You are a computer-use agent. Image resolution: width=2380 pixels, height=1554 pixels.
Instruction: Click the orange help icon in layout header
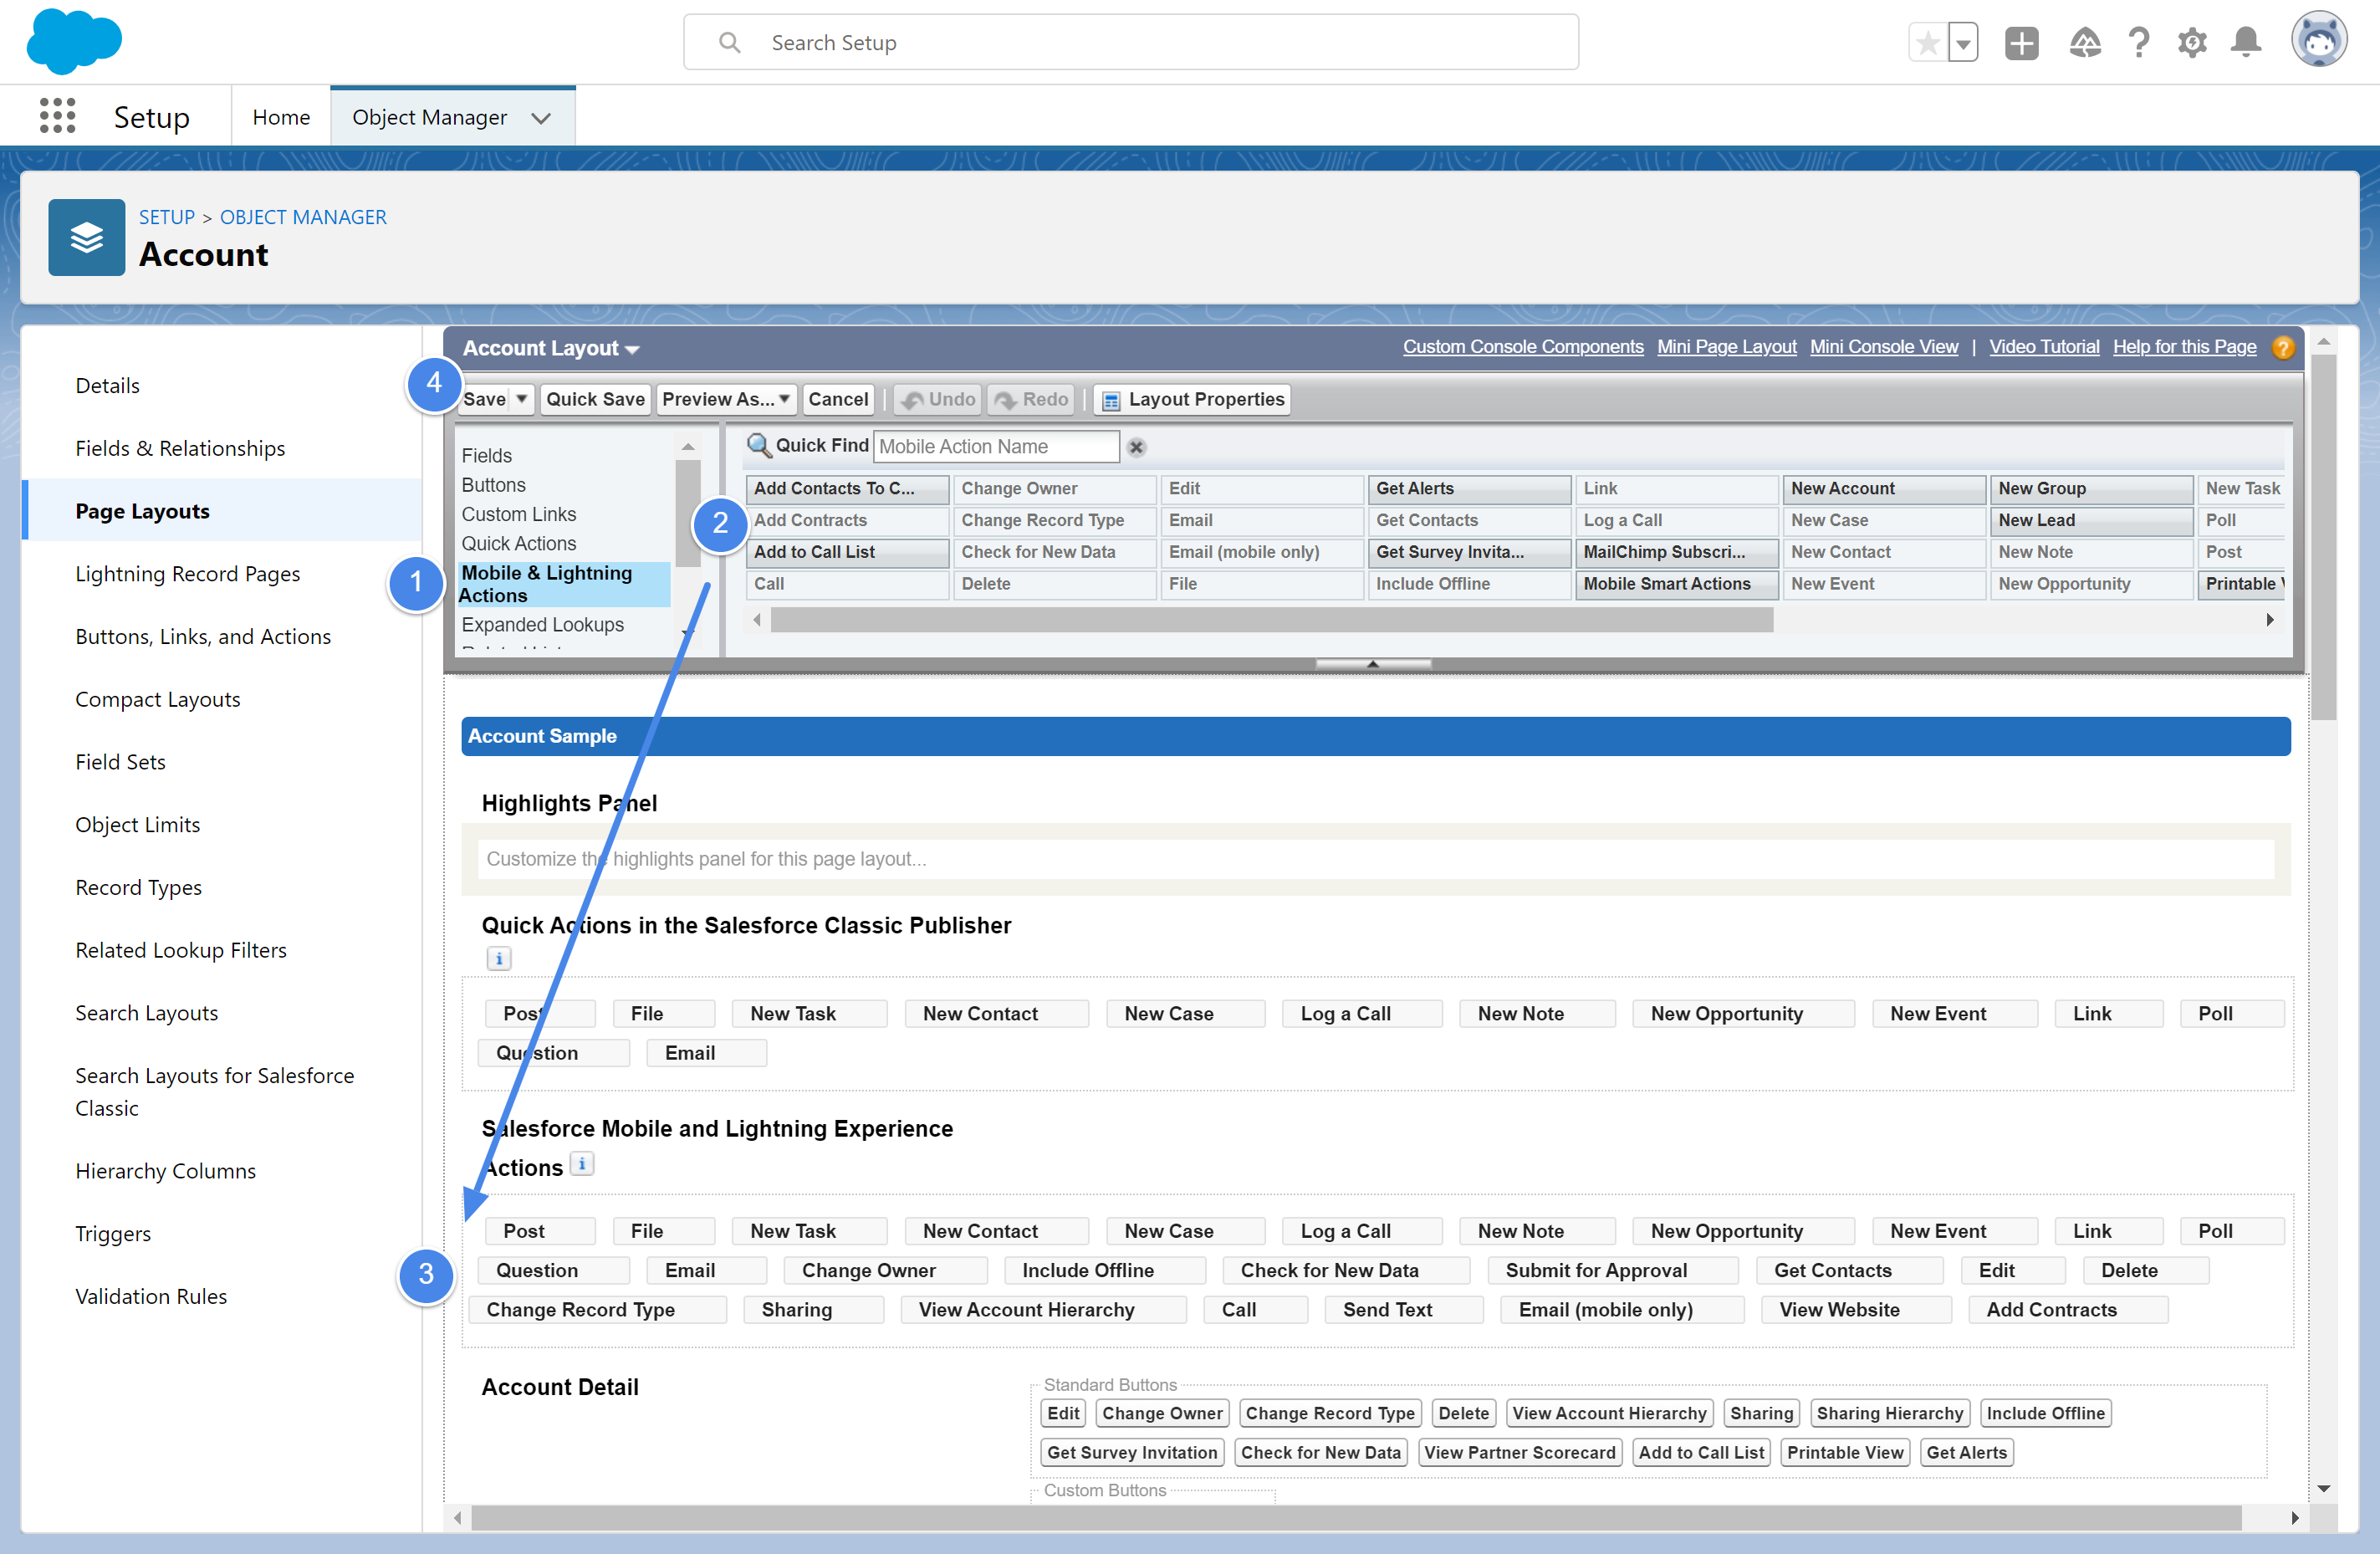2283,347
